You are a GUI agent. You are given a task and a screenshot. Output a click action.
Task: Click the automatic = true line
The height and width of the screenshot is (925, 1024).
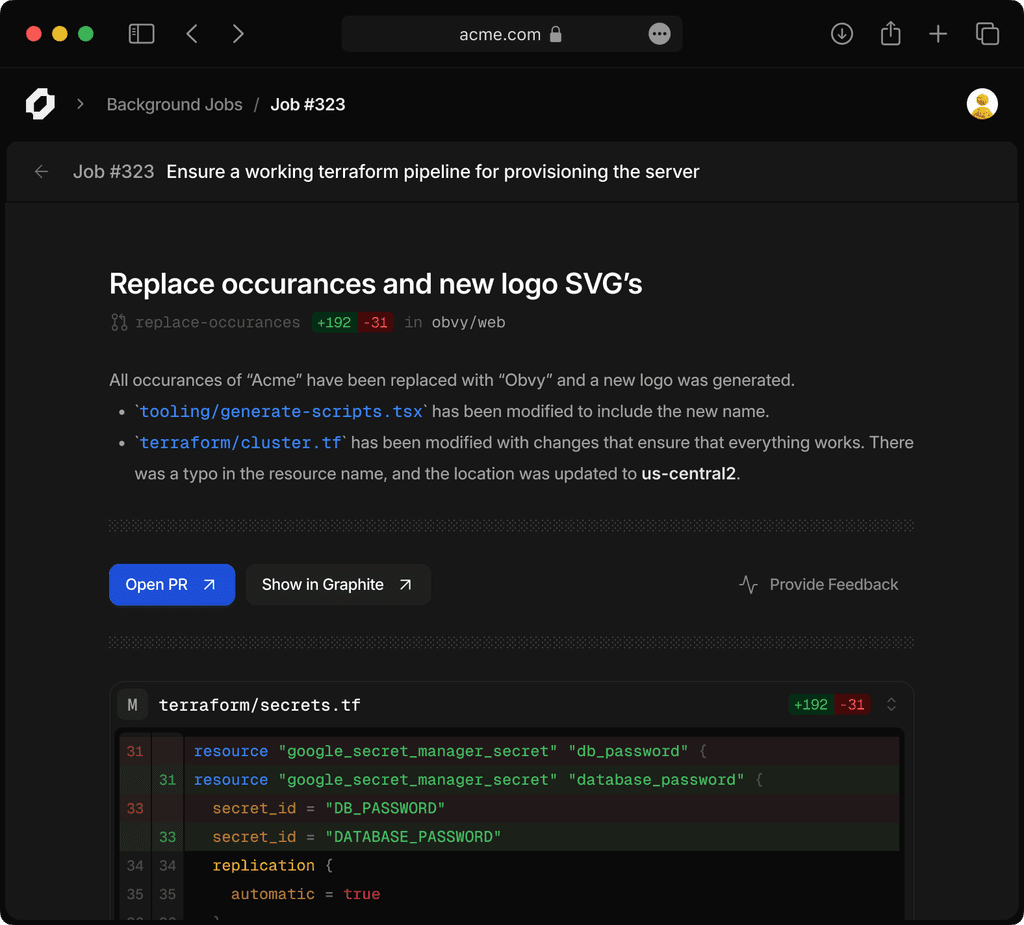[509, 894]
